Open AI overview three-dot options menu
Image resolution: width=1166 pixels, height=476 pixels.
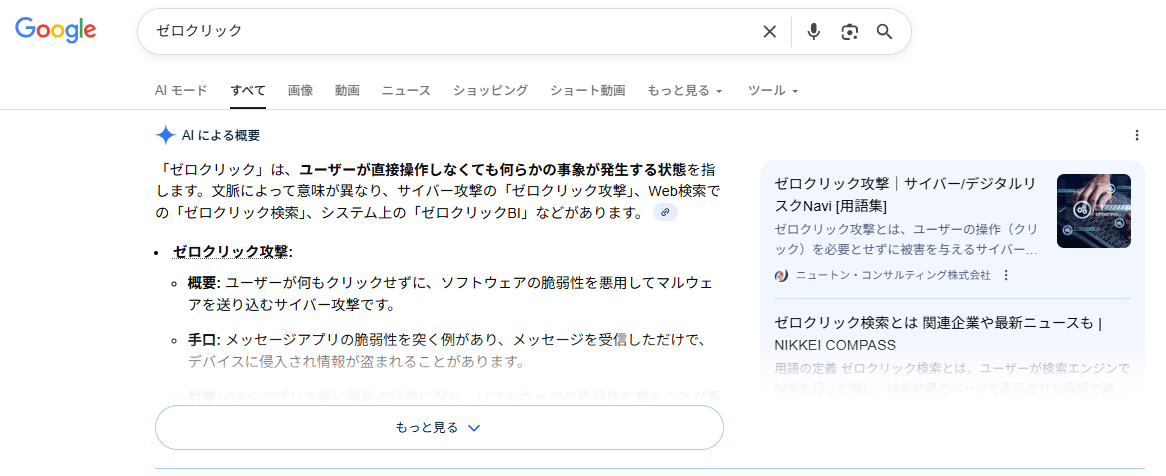pos(1136,135)
